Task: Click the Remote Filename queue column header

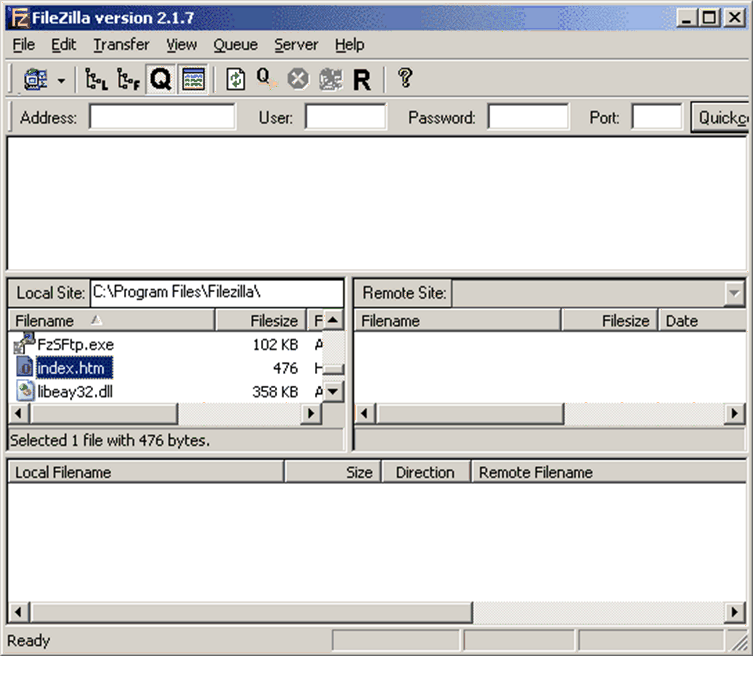Action: pyautogui.click(x=609, y=472)
